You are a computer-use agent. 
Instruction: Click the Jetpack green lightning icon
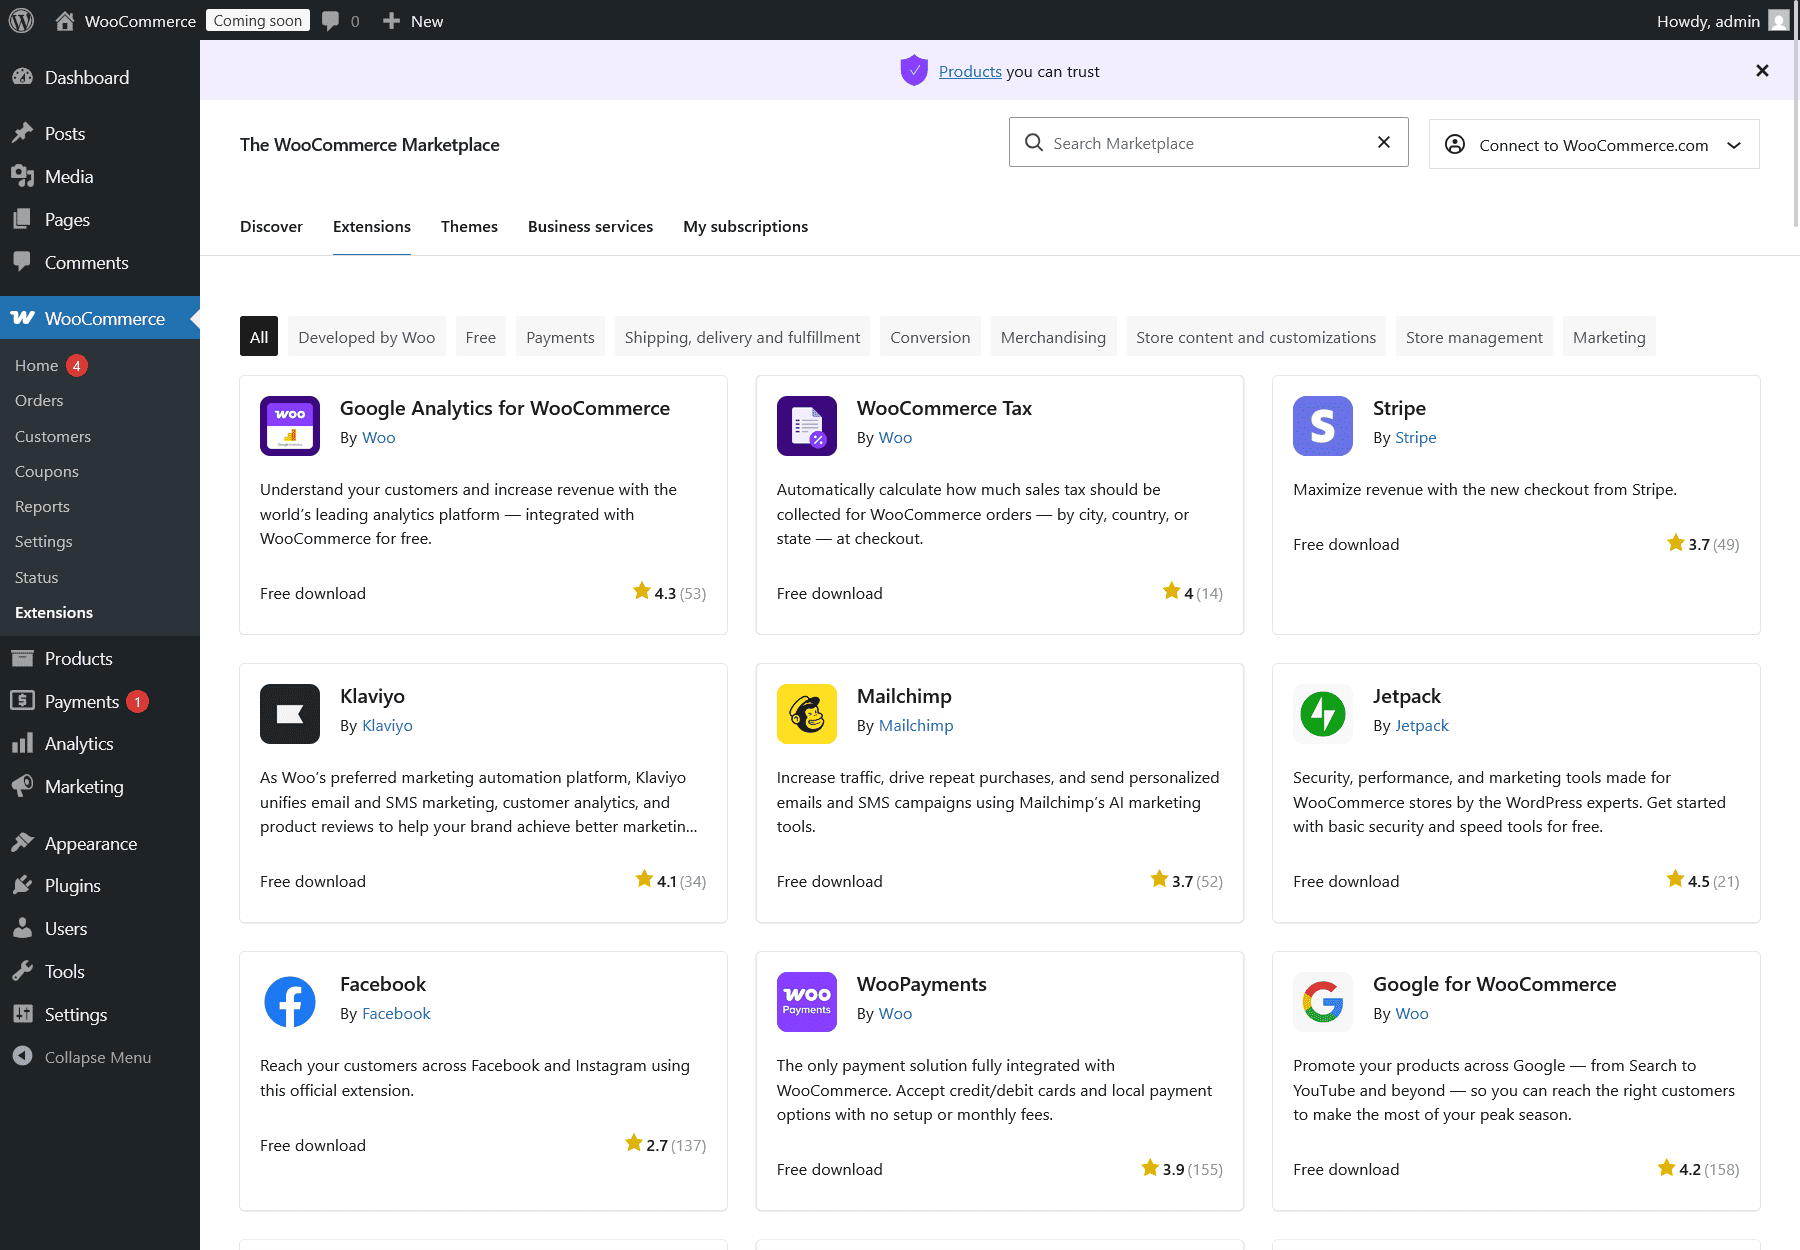[x=1322, y=714]
